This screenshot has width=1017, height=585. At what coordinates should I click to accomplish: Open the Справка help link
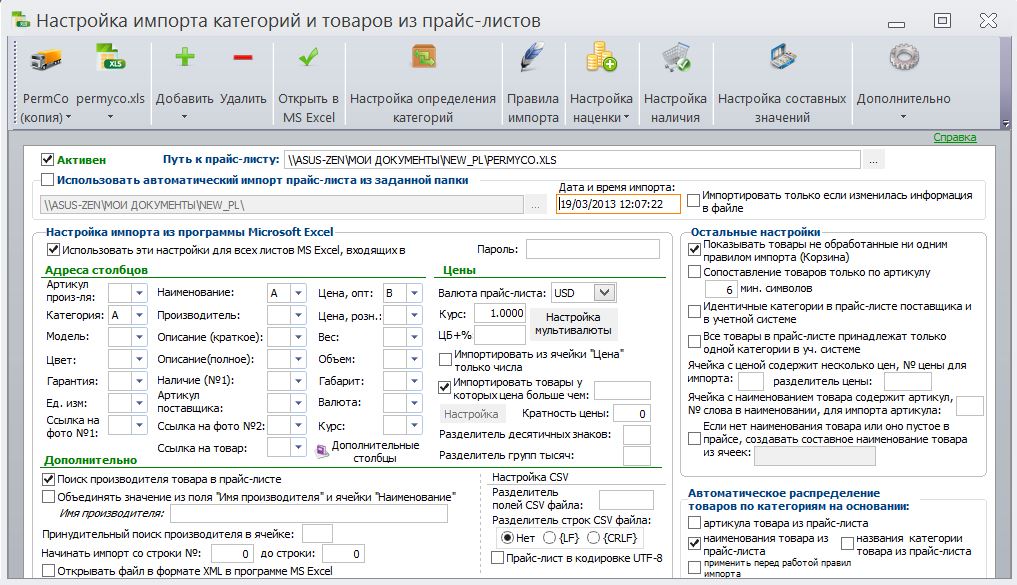(x=955, y=137)
